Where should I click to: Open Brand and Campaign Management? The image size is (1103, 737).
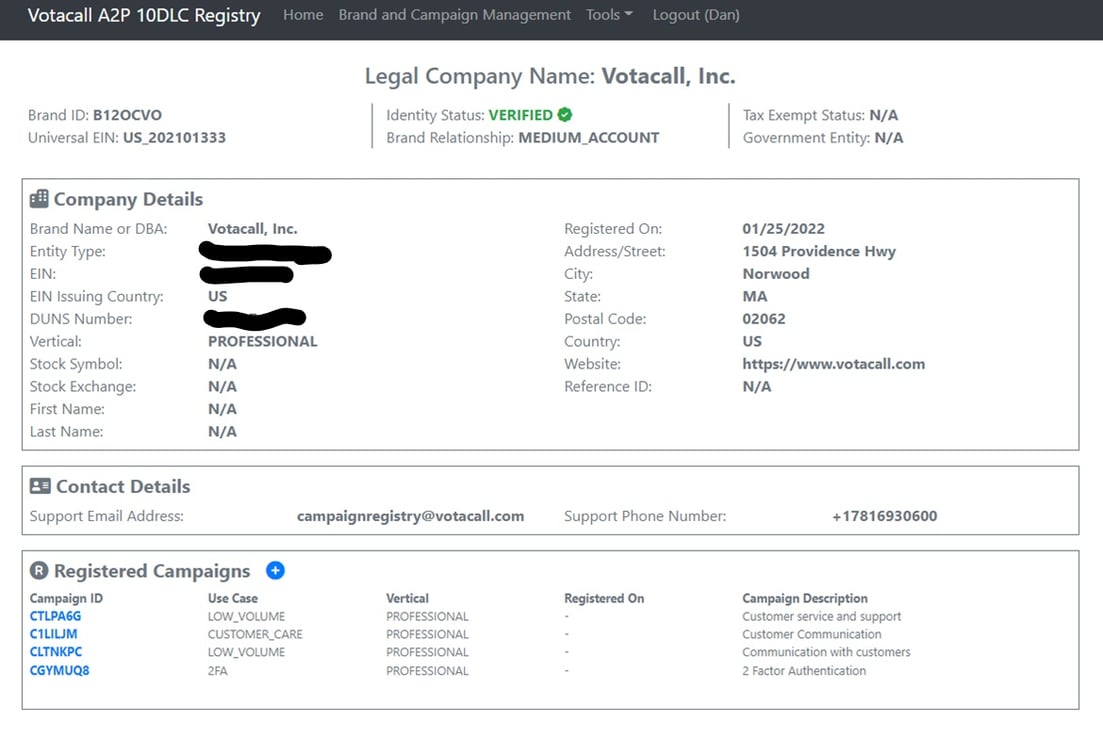point(454,15)
